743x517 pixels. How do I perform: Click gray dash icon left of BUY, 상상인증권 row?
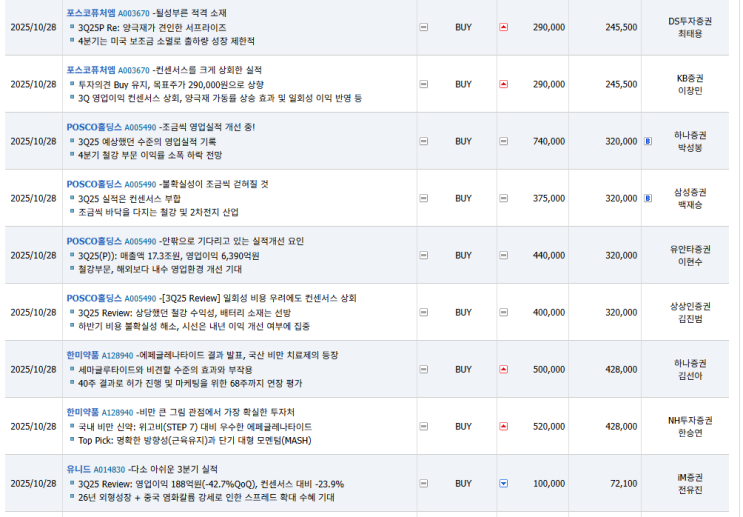coord(424,312)
